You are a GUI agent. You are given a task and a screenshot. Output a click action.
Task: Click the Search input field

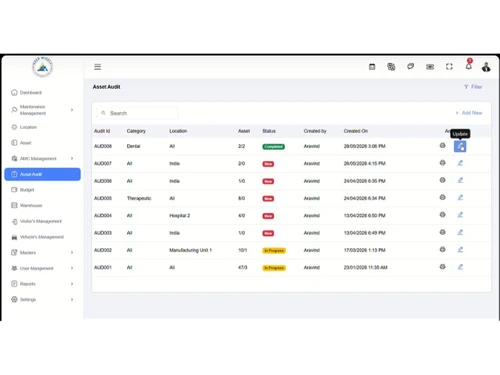point(137,113)
